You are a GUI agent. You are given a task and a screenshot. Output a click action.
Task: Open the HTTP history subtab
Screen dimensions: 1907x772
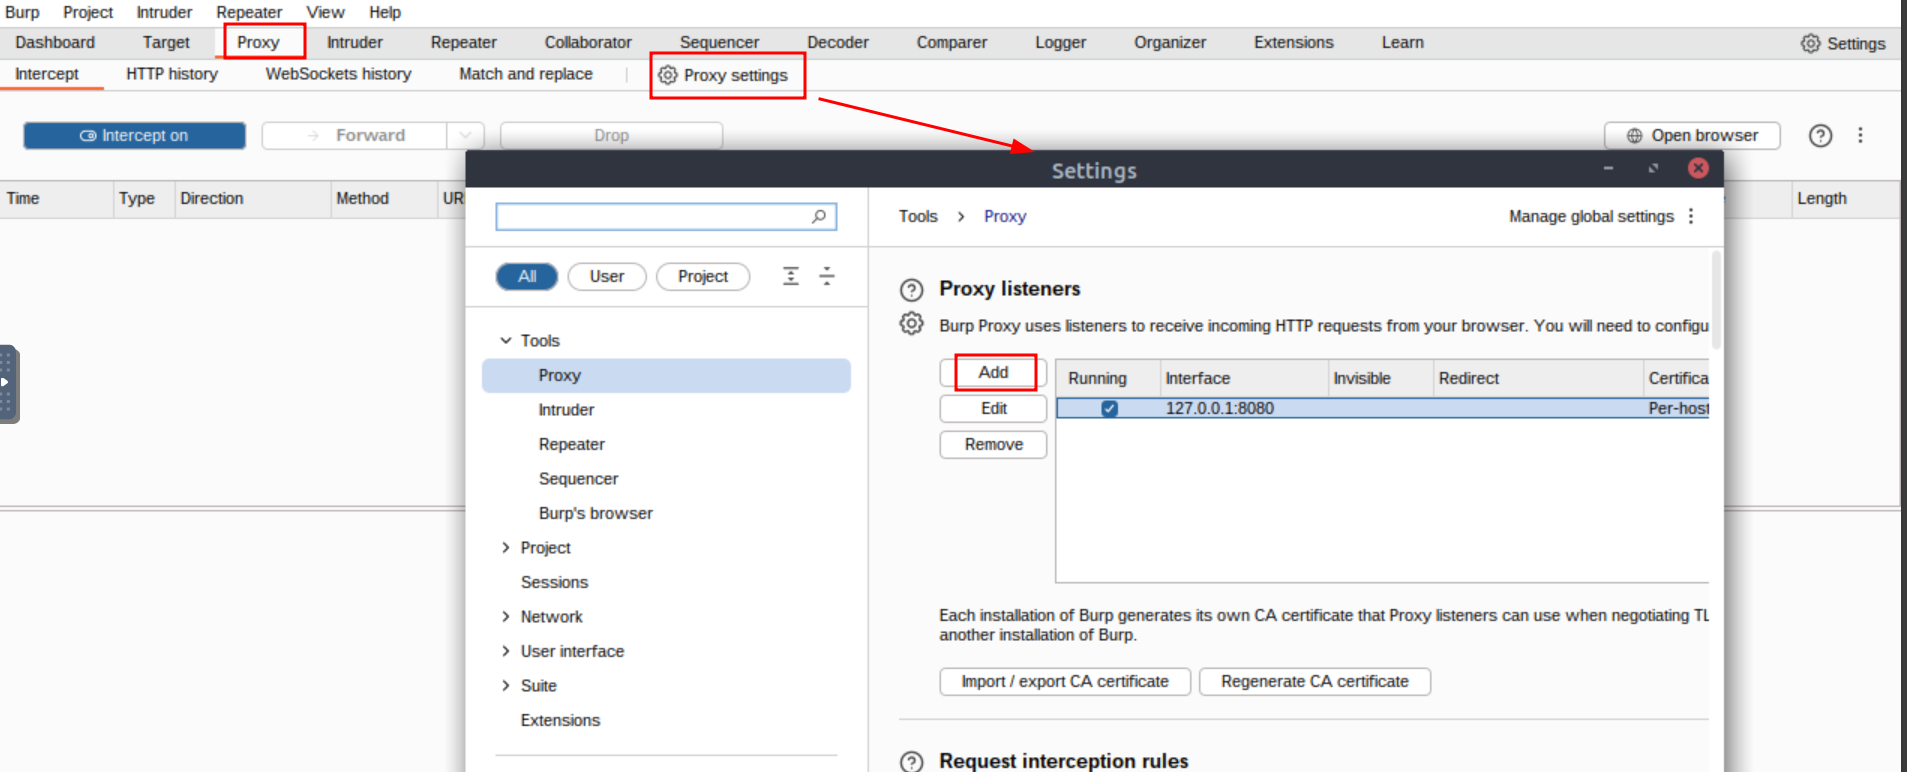point(172,74)
